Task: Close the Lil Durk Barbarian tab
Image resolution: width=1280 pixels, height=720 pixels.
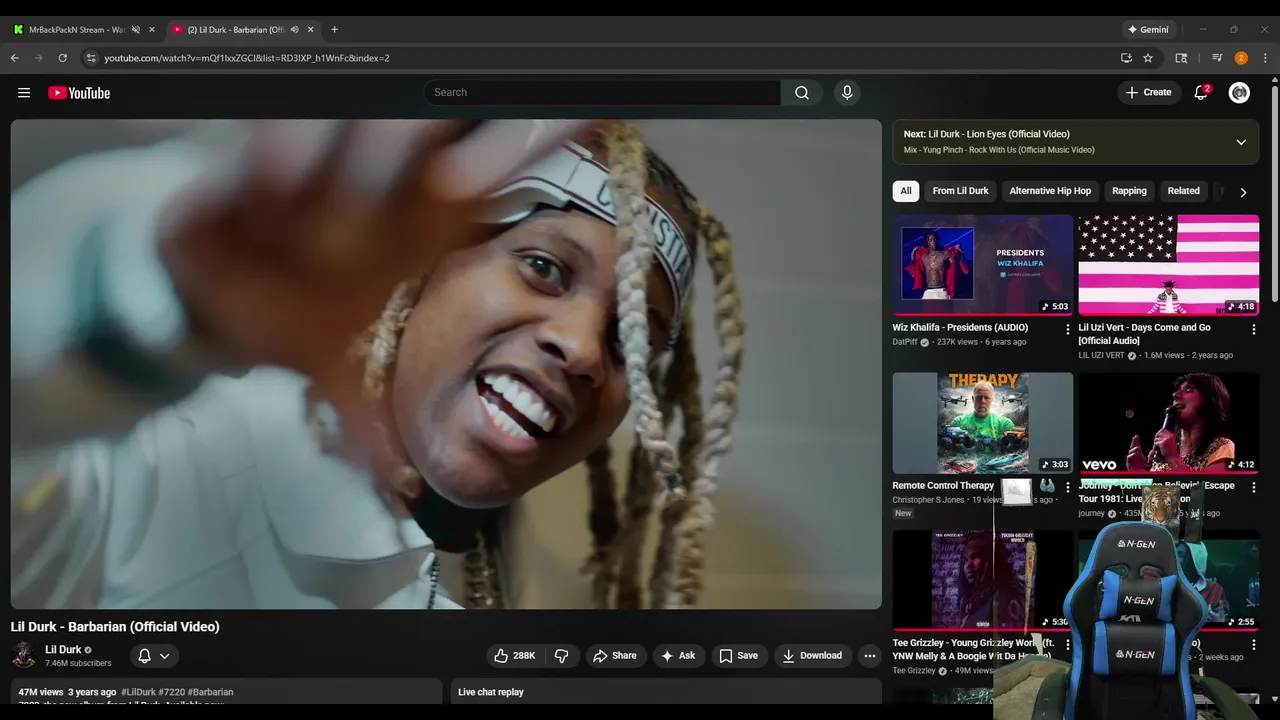Action: coord(310,29)
